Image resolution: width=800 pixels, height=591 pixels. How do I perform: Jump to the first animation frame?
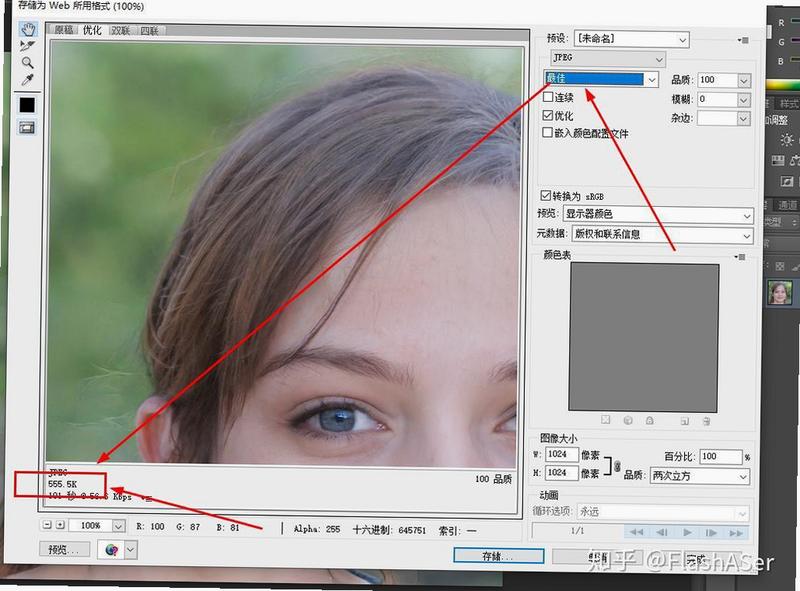pyautogui.click(x=637, y=532)
